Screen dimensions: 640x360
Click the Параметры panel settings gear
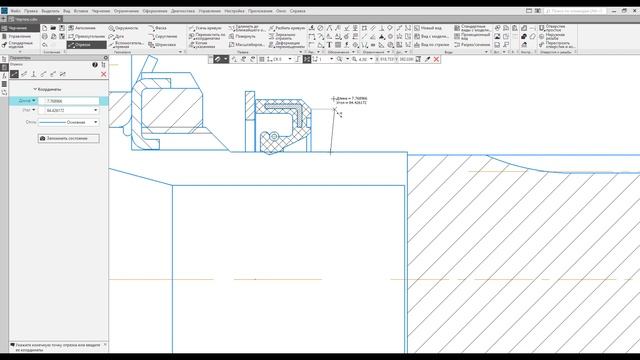105,58
